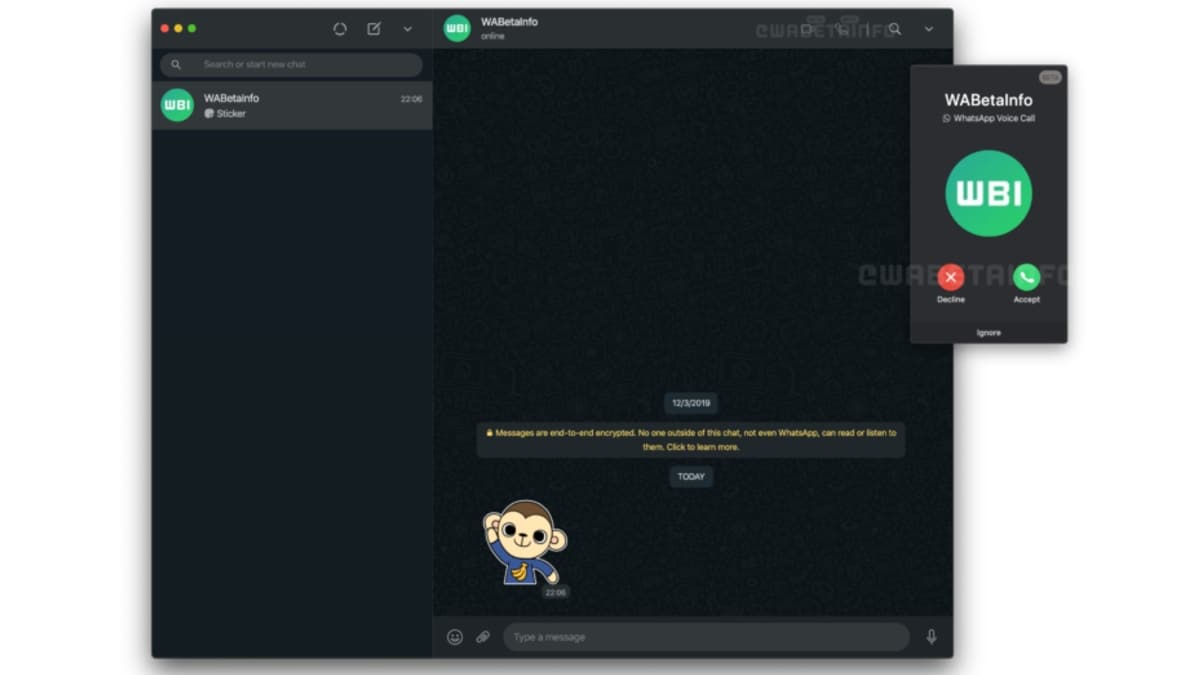Open the monkey sticker in the chat
This screenshot has width=1200, height=675.
tap(525, 542)
